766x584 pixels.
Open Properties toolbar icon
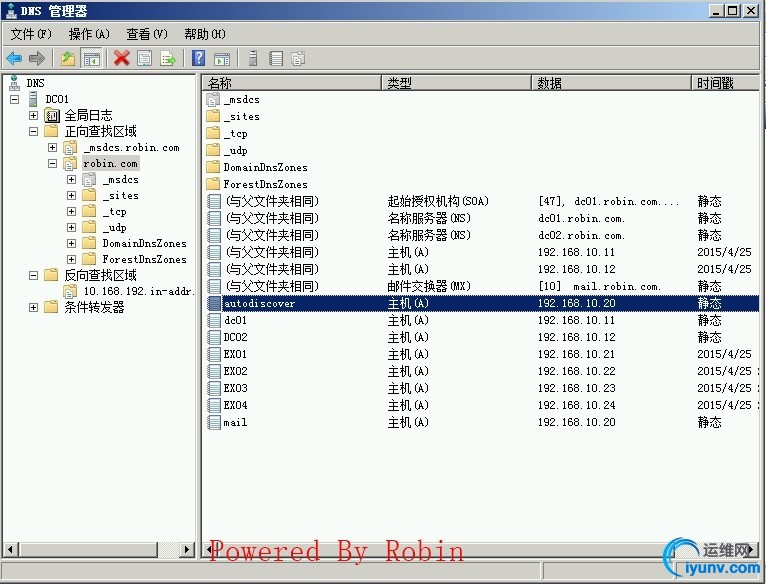[145, 59]
